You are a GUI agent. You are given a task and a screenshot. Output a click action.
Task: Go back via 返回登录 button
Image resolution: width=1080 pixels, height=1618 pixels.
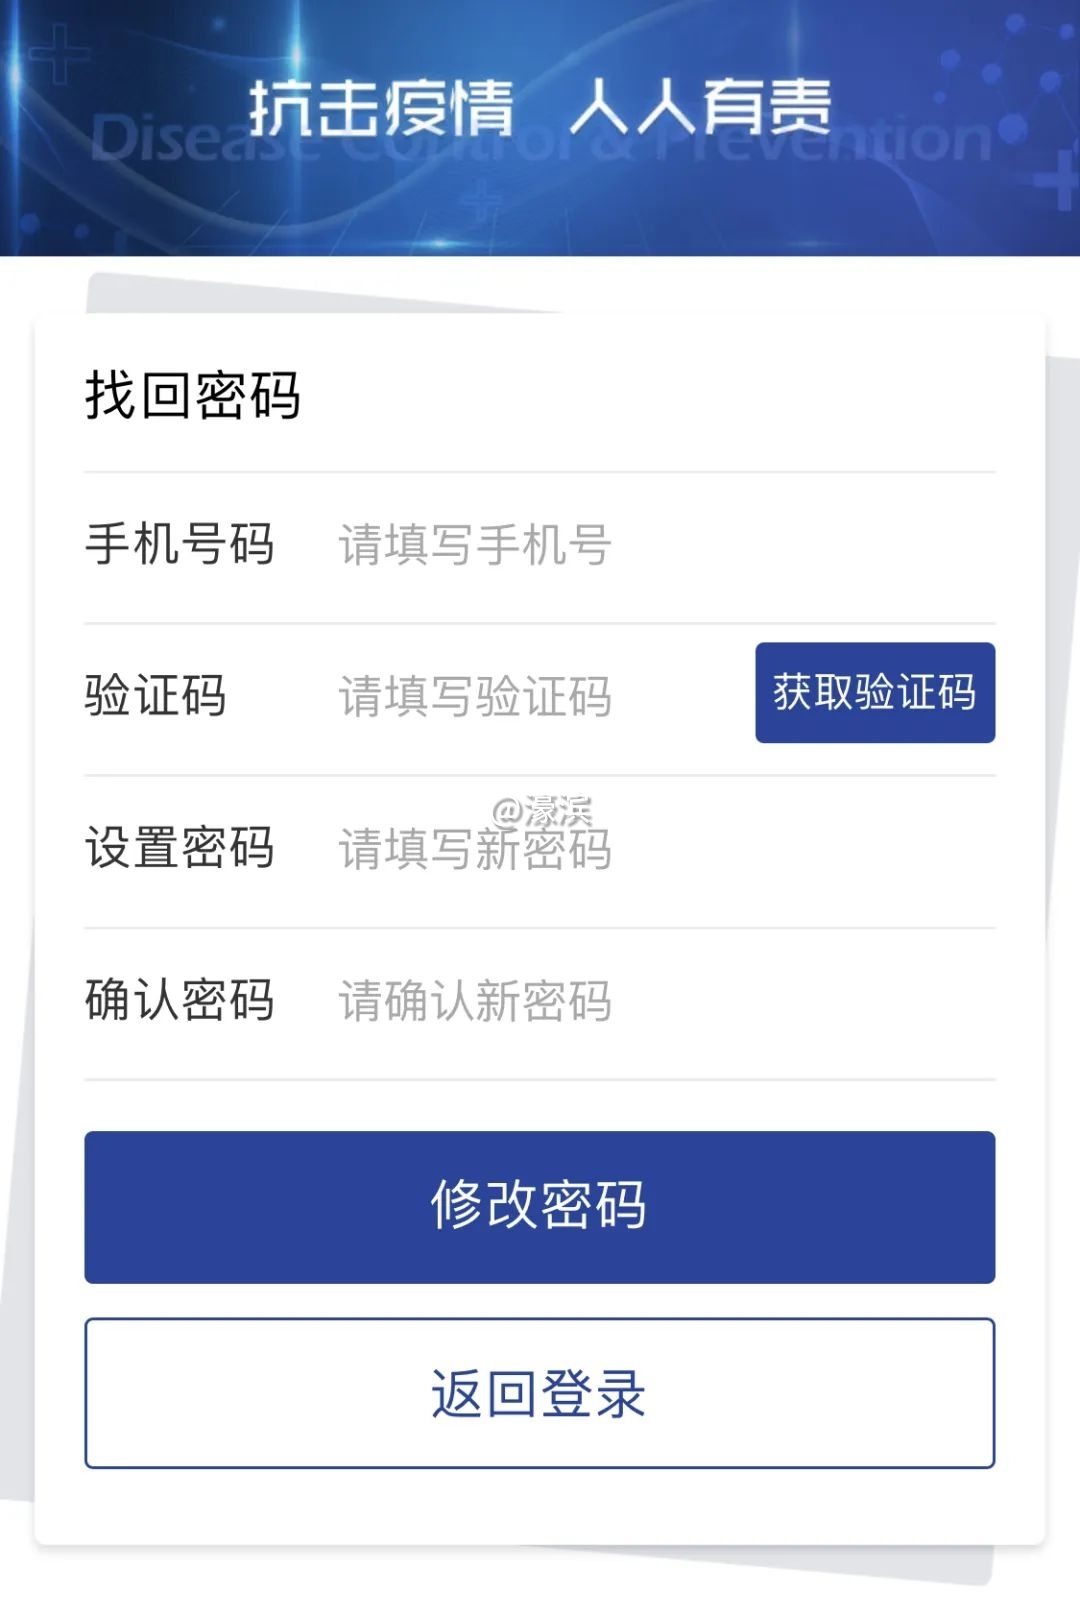[x=539, y=1392]
